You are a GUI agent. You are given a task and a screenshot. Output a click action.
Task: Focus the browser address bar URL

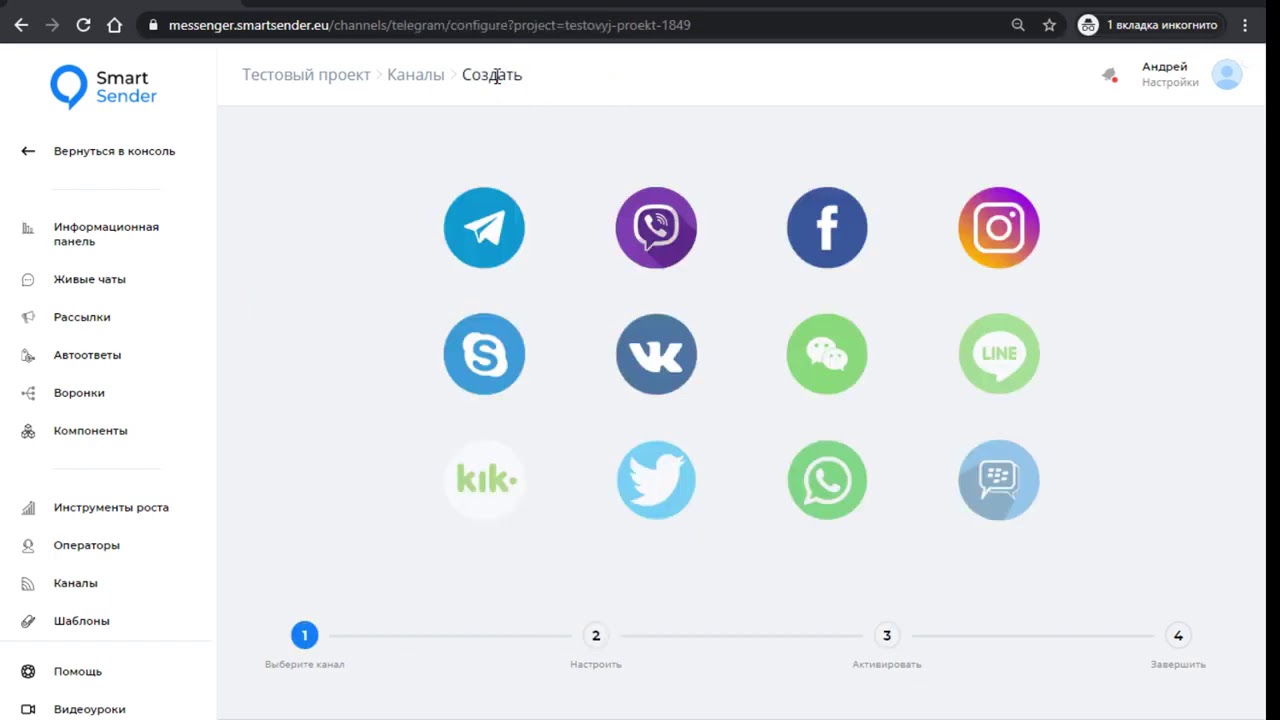tap(430, 25)
